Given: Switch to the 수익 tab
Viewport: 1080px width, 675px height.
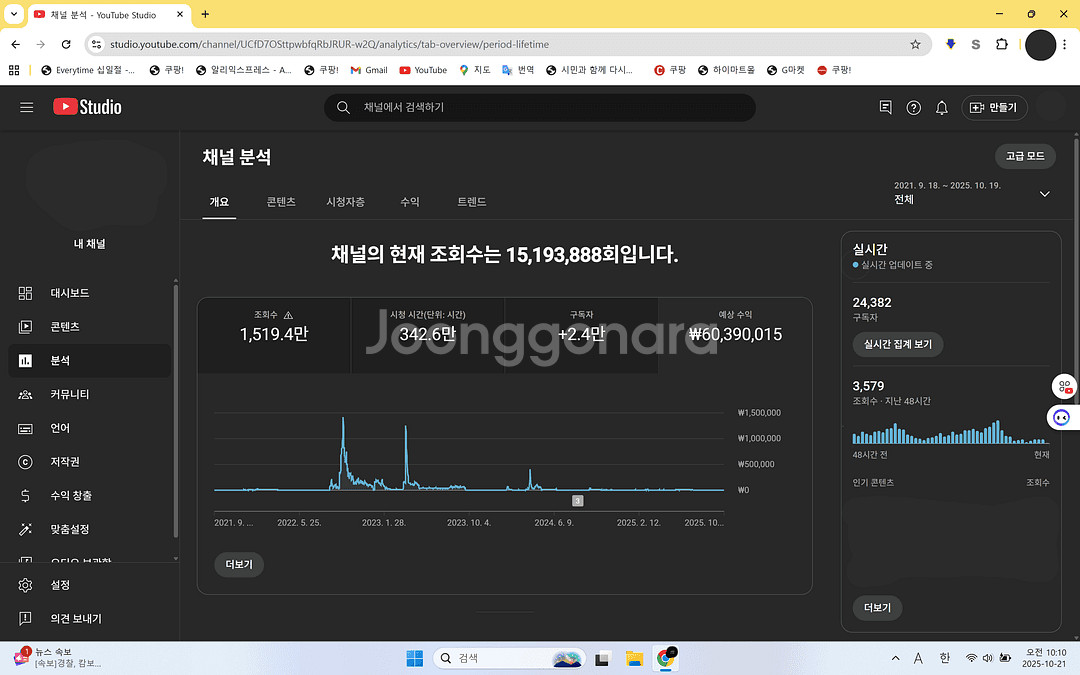Looking at the screenshot, I should pos(410,202).
